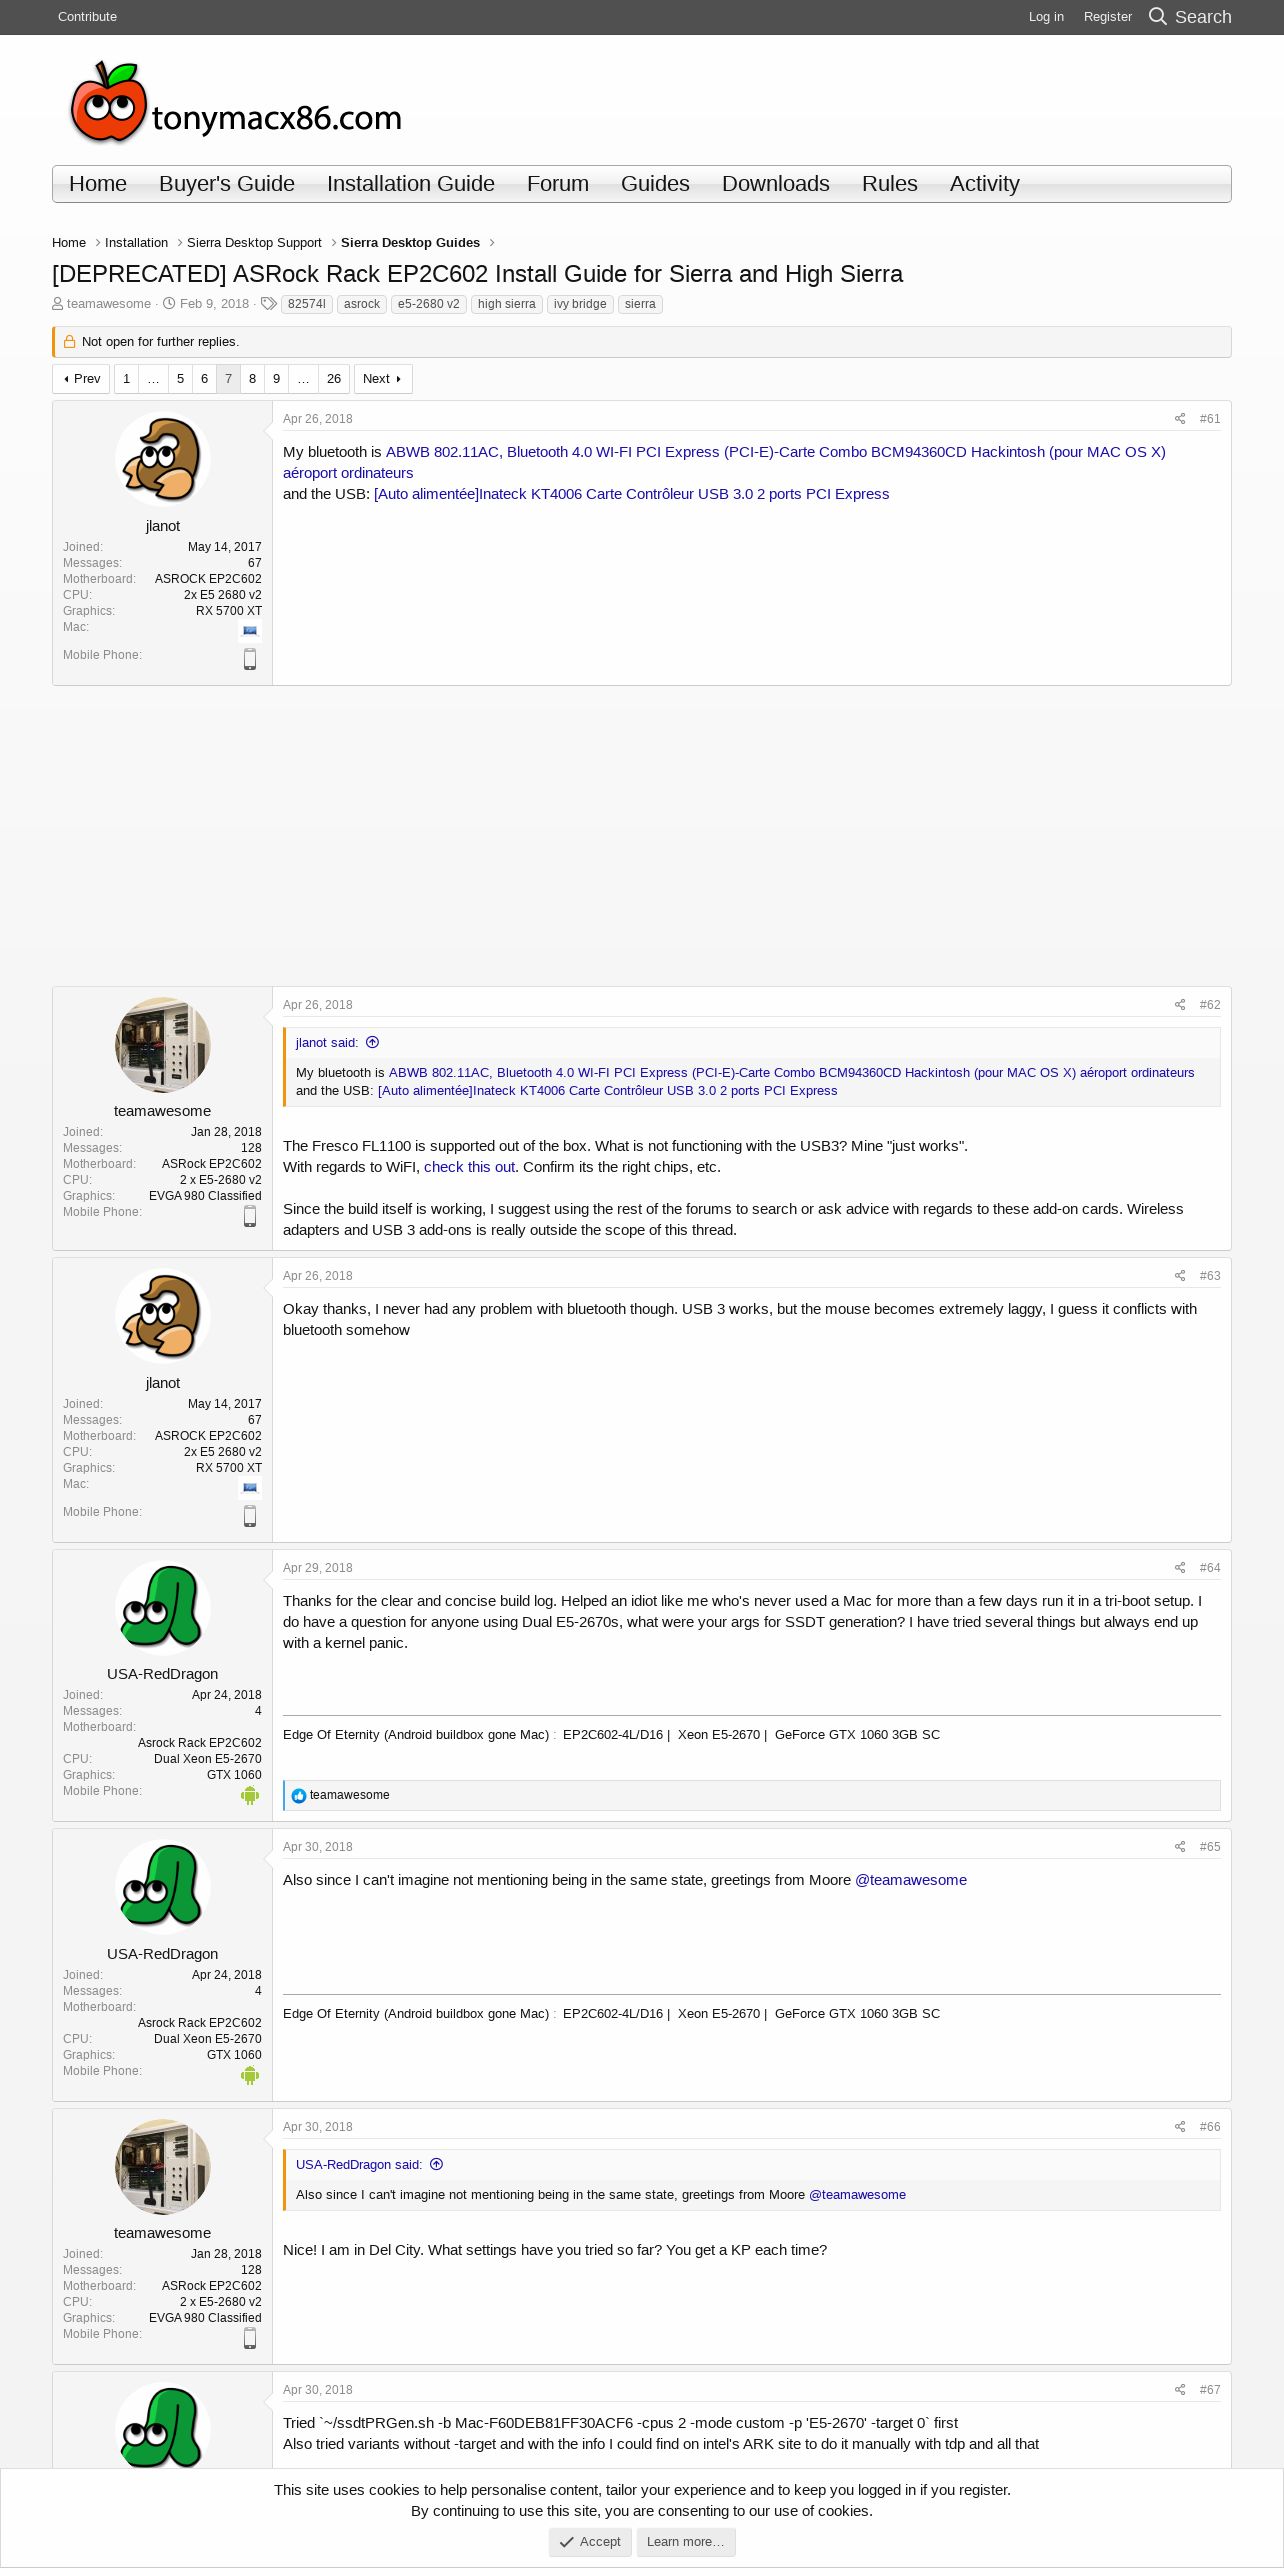Click share icon on post #67

click(x=1180, y=2390)
